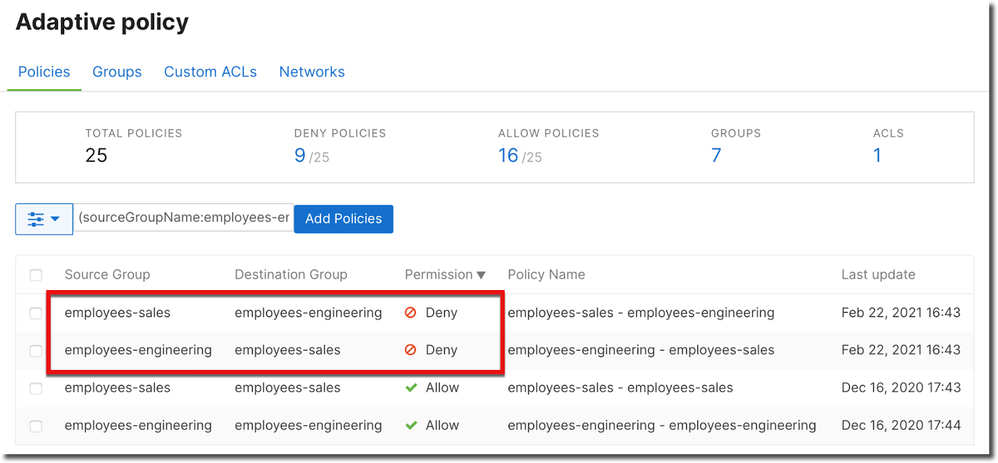Screen dimensions: 998x463
Task: Toggle the select-all checkbox in table header
Action: click(36, 275)
